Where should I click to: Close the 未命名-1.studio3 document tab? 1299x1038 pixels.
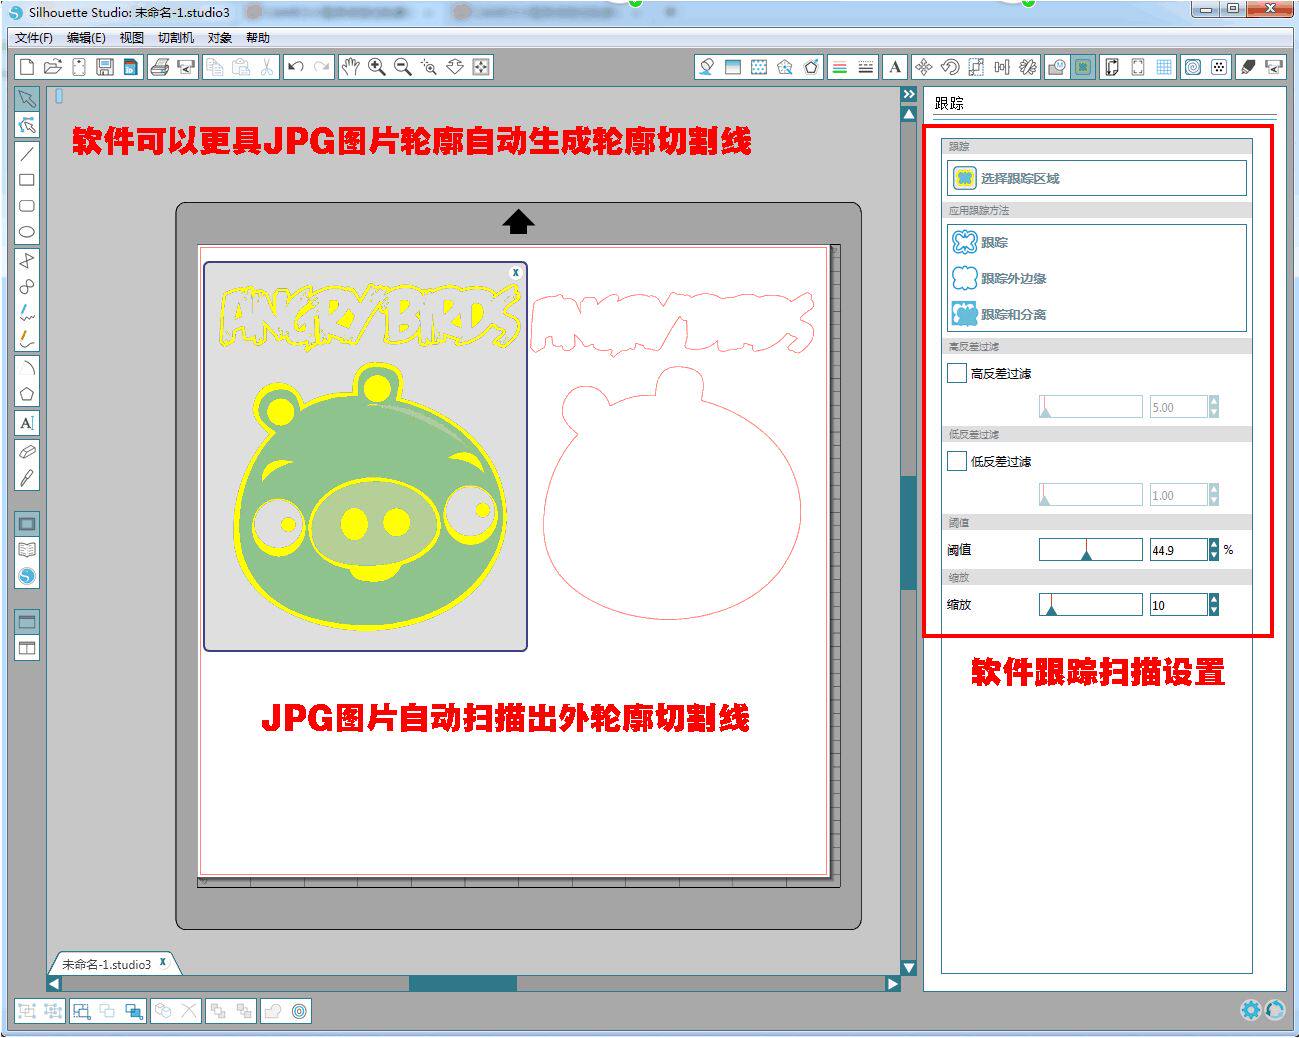click(x=163, y=962)
